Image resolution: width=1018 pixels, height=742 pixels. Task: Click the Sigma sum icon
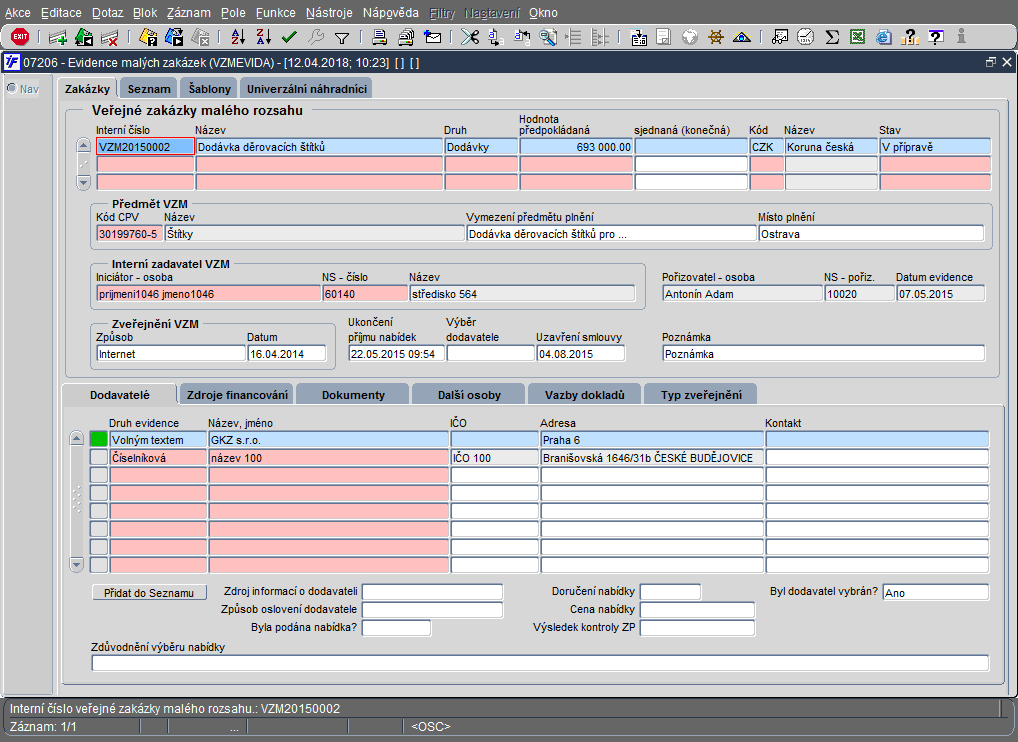tap(831, 37)
